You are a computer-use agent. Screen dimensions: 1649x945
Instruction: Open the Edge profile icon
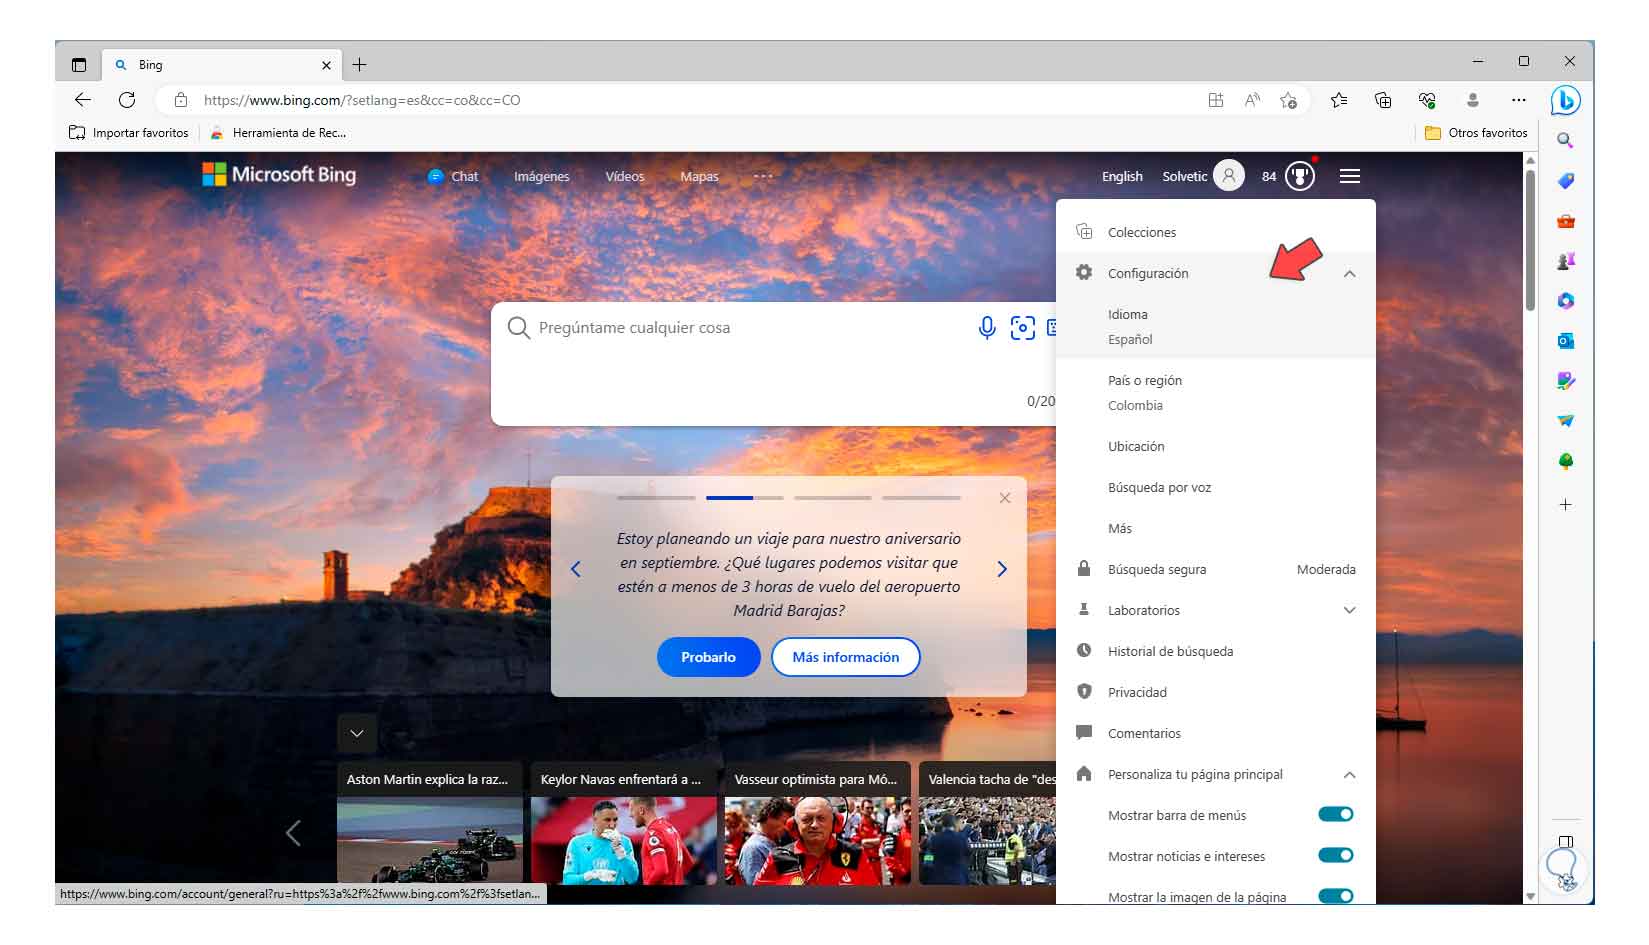point(1472,100)
